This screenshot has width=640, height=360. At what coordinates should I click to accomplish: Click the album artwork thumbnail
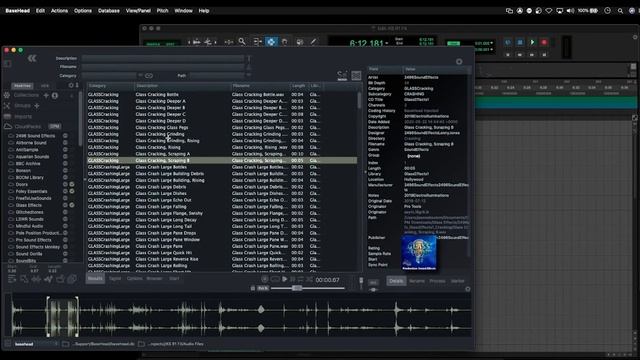pos(419,253)
